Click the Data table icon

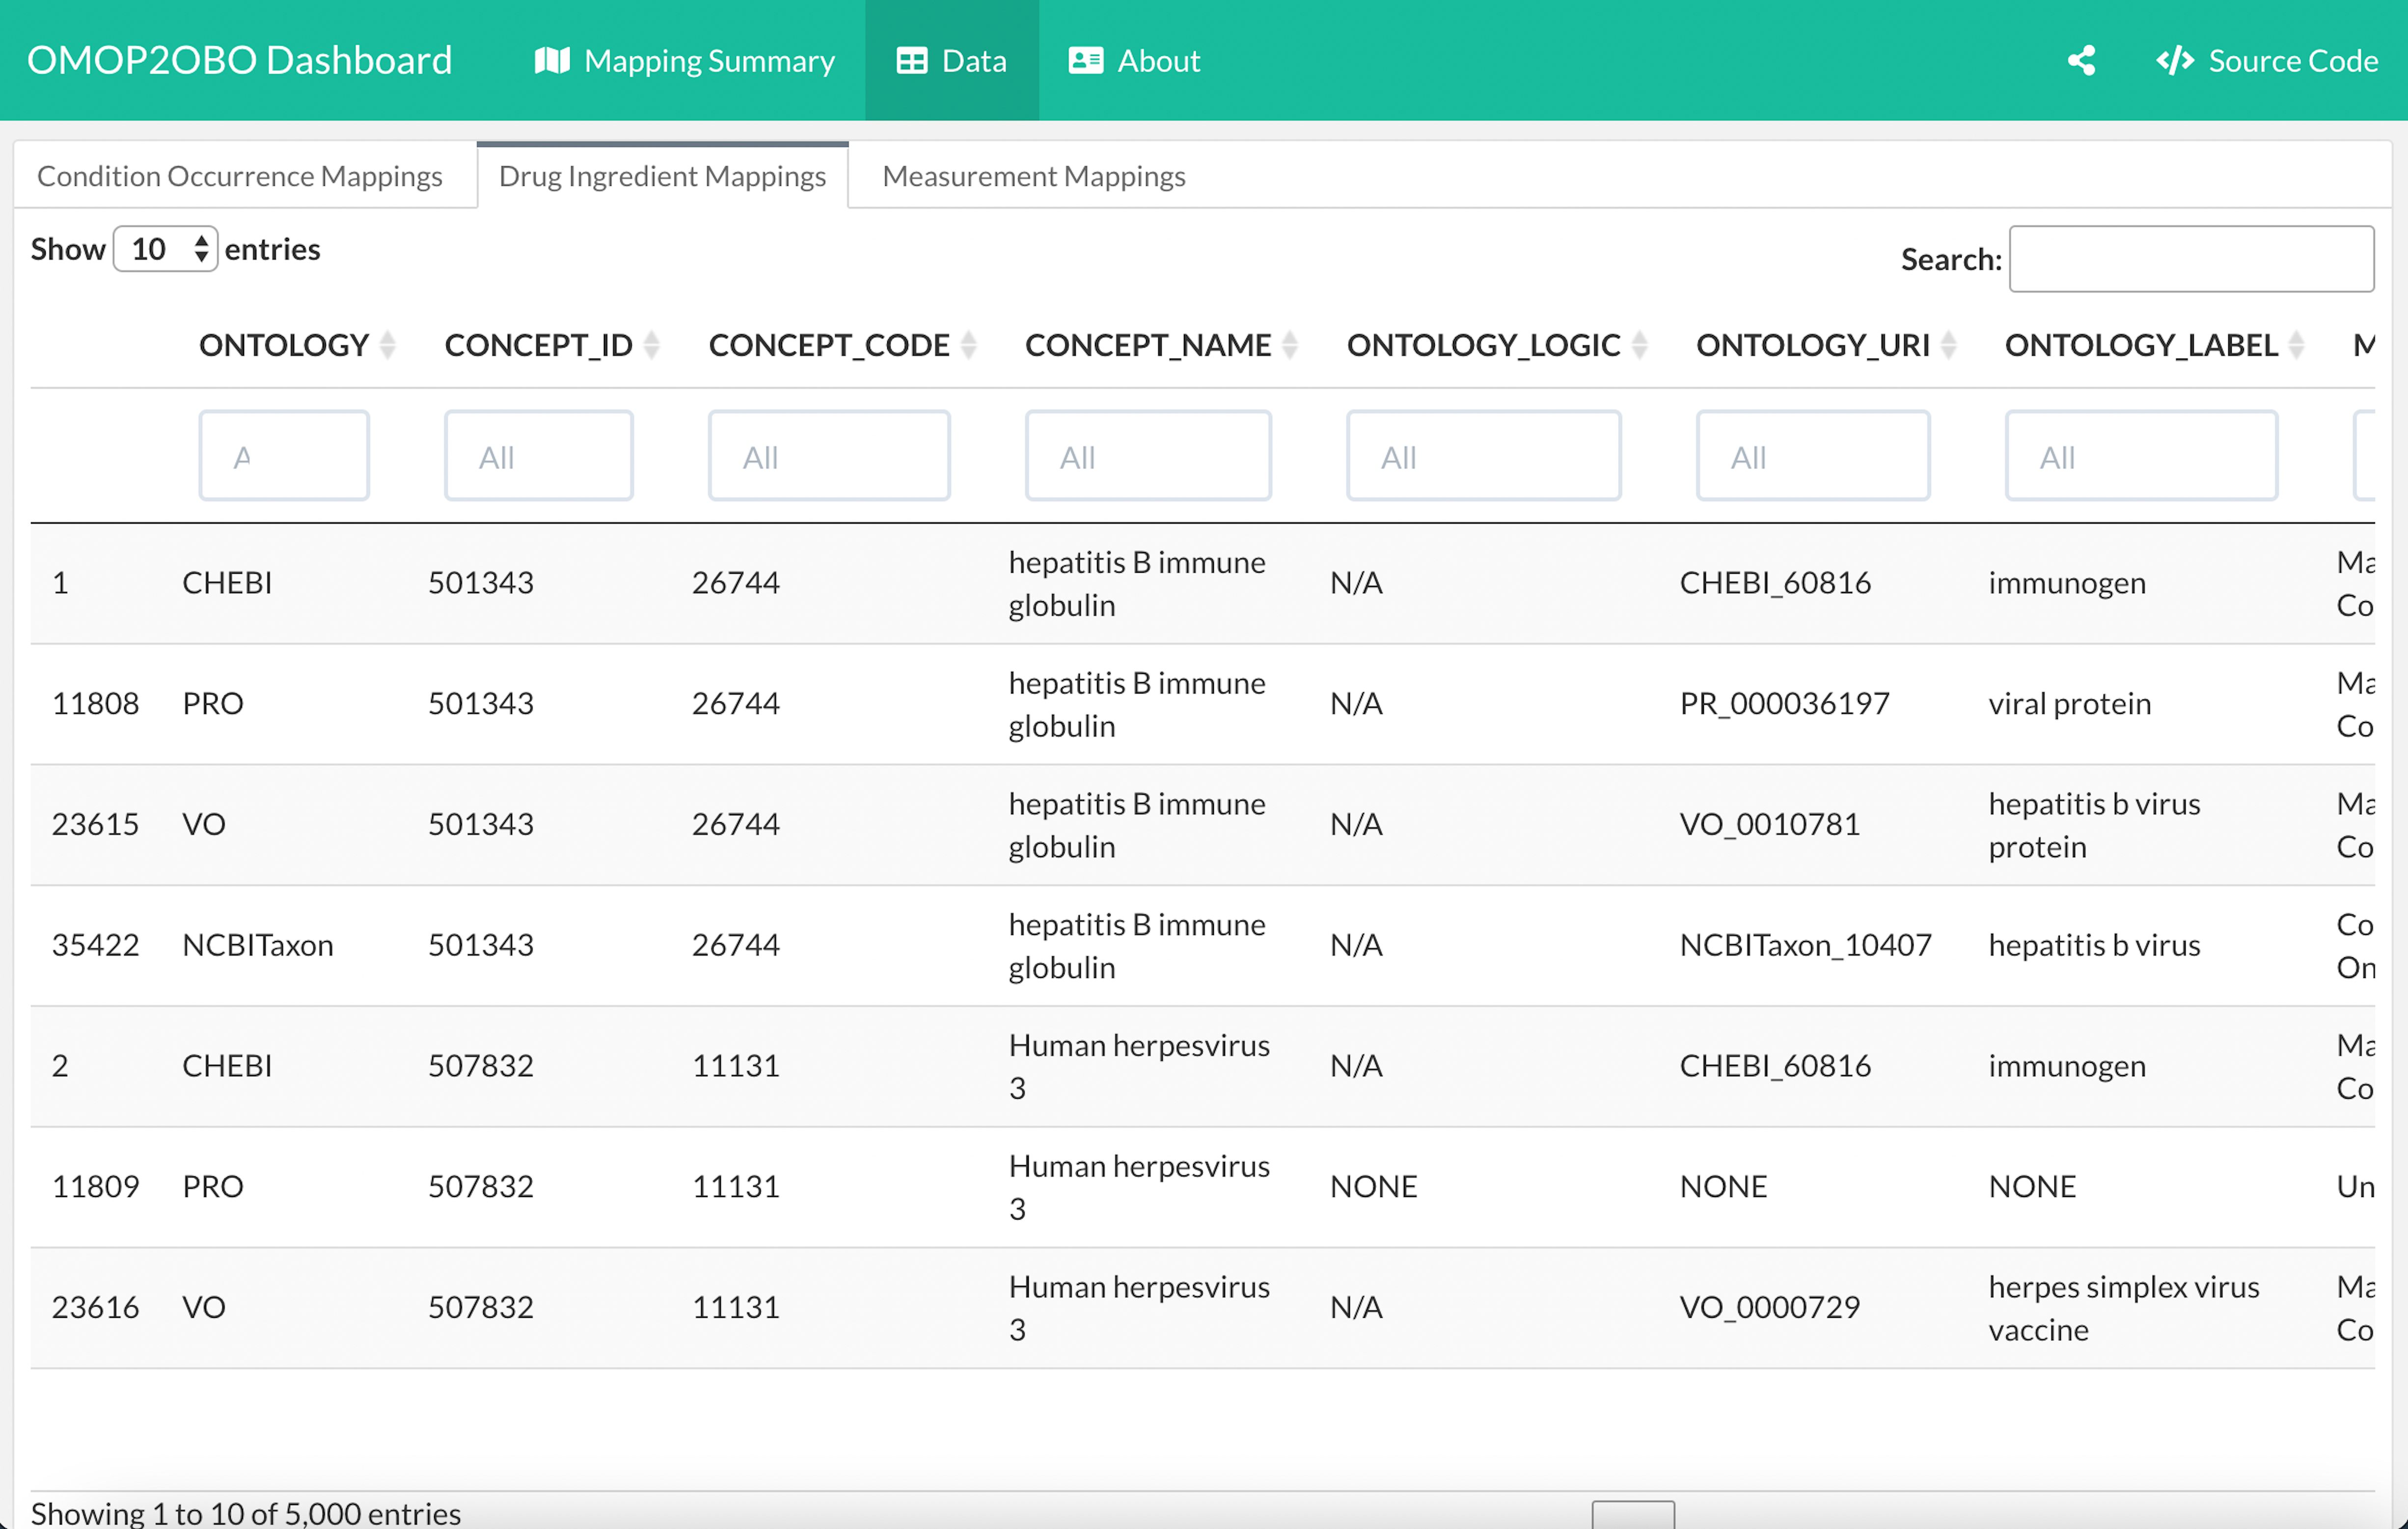tap(912, 61)
